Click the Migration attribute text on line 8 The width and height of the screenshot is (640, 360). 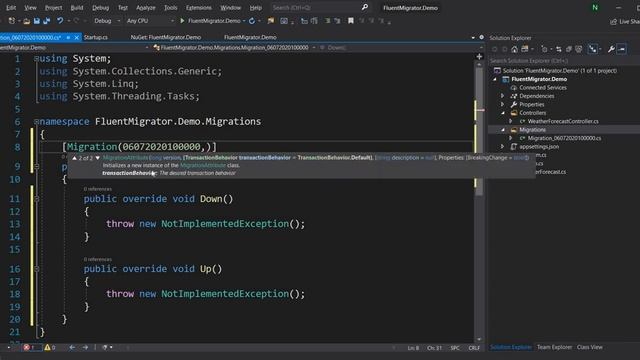coord(91,147)
